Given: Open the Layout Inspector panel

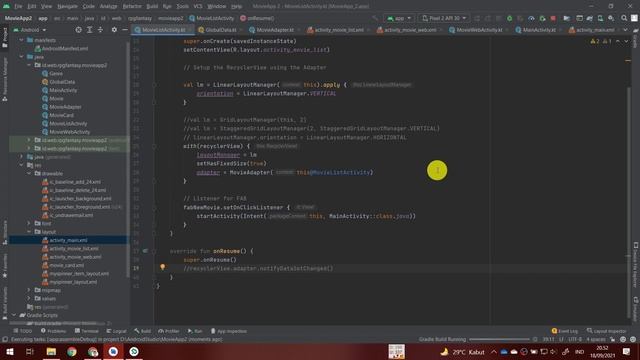Looking at the screenshot, I should click(x=607, y=331).
